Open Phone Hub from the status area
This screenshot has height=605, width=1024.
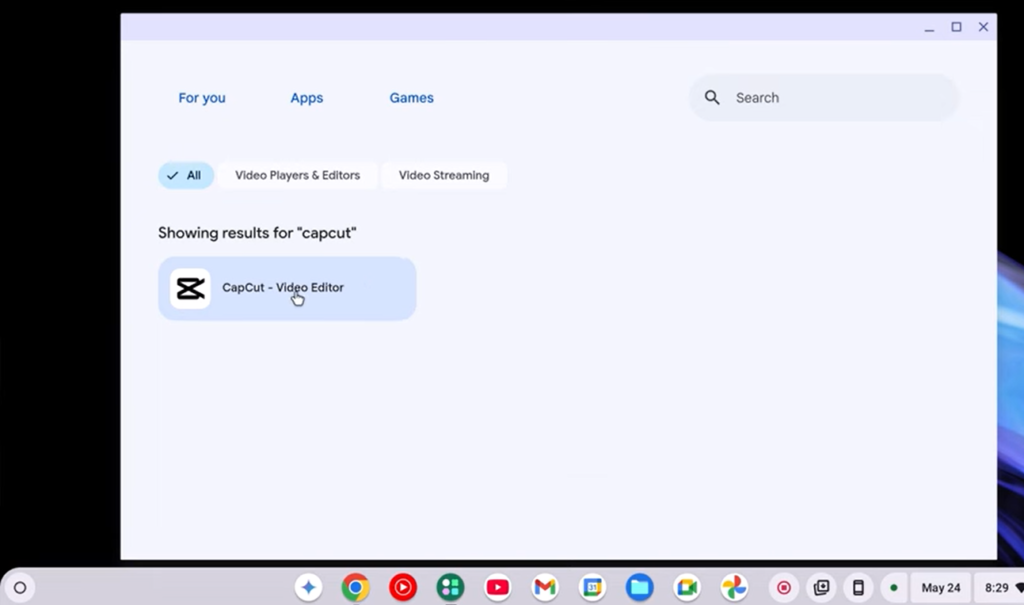point(858,587)
